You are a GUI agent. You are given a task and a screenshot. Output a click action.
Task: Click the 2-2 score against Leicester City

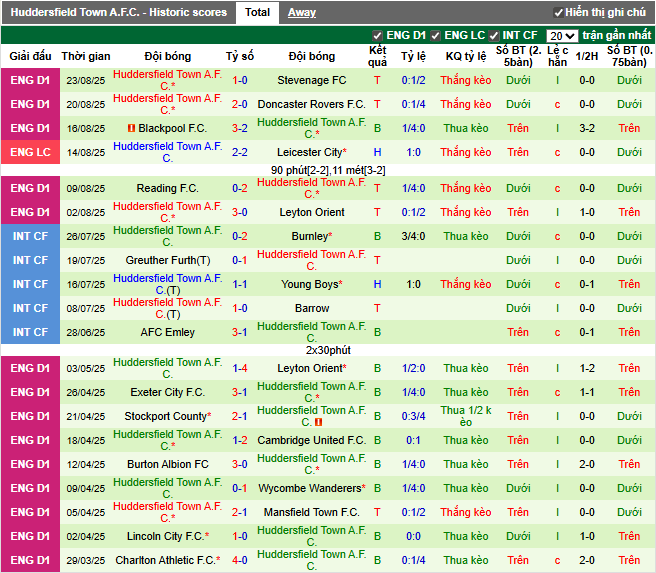pyautogui.click(x=240, y=152)
